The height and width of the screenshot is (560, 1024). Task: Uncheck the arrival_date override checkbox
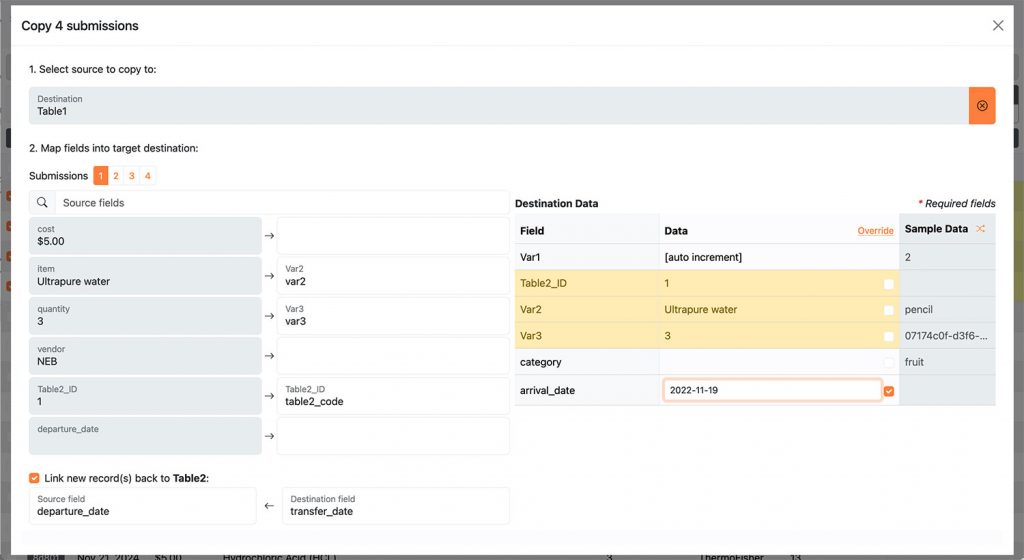[x=888, y=391]
